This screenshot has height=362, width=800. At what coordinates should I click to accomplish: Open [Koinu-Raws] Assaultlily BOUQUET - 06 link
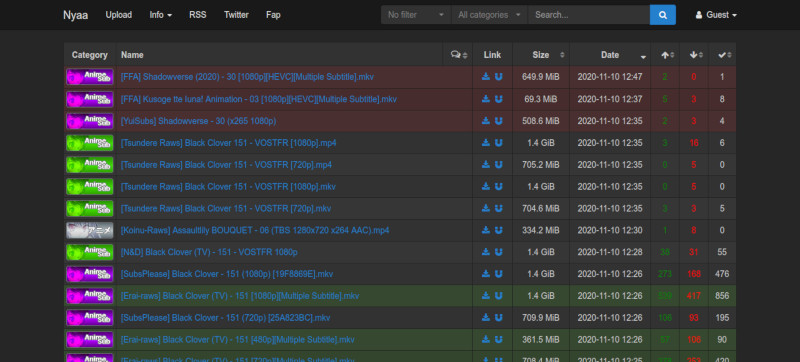[255, 230]
